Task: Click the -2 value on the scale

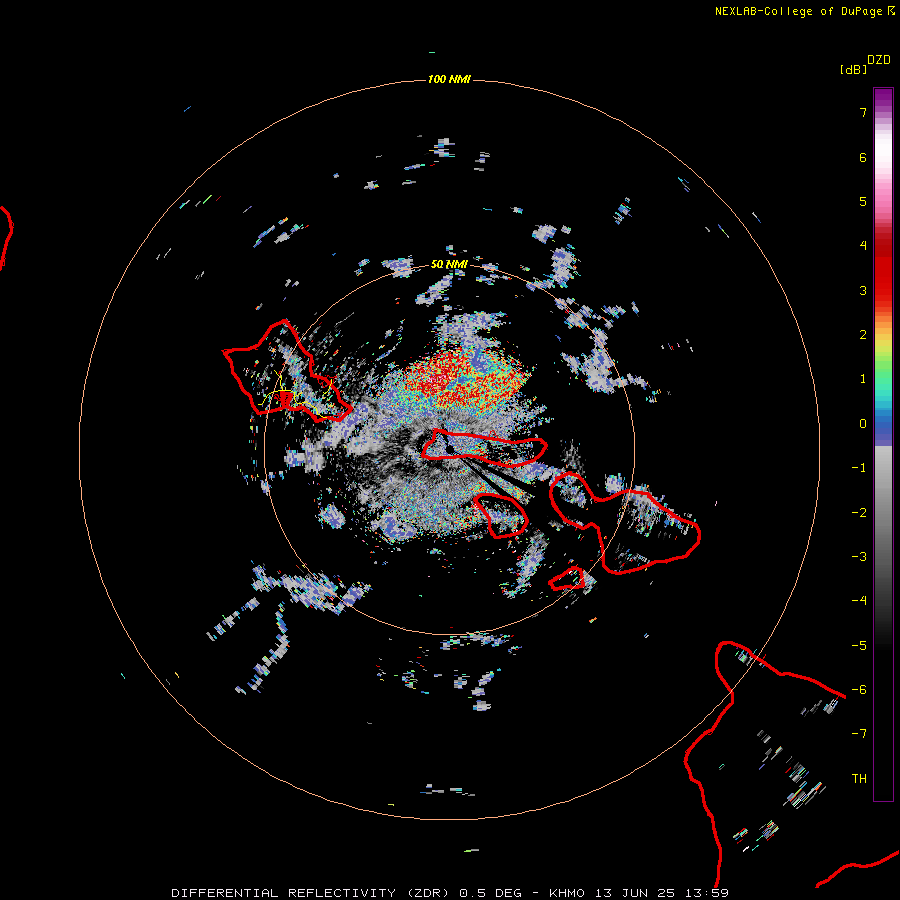Action: click(x=859, y=513)
